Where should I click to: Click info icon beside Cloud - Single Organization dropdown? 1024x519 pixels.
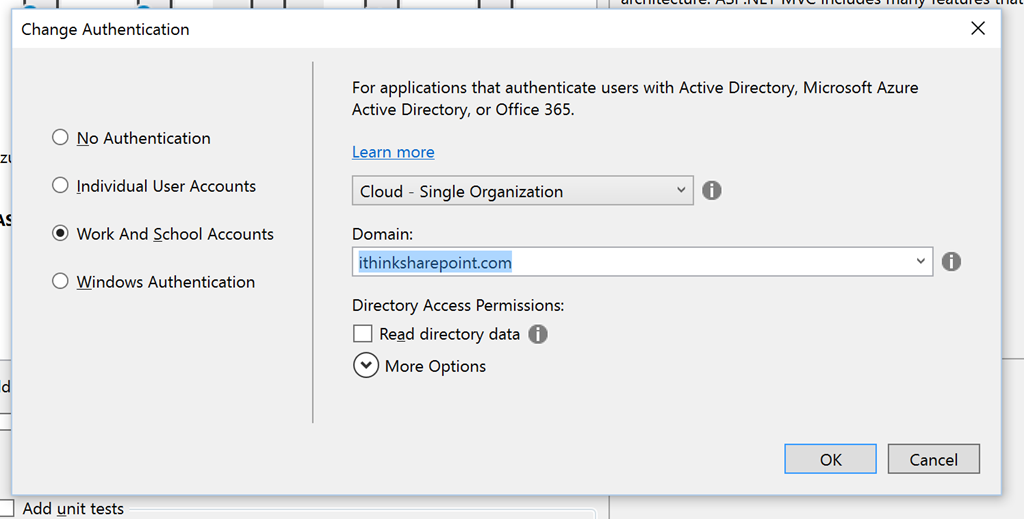click(711, 190)
